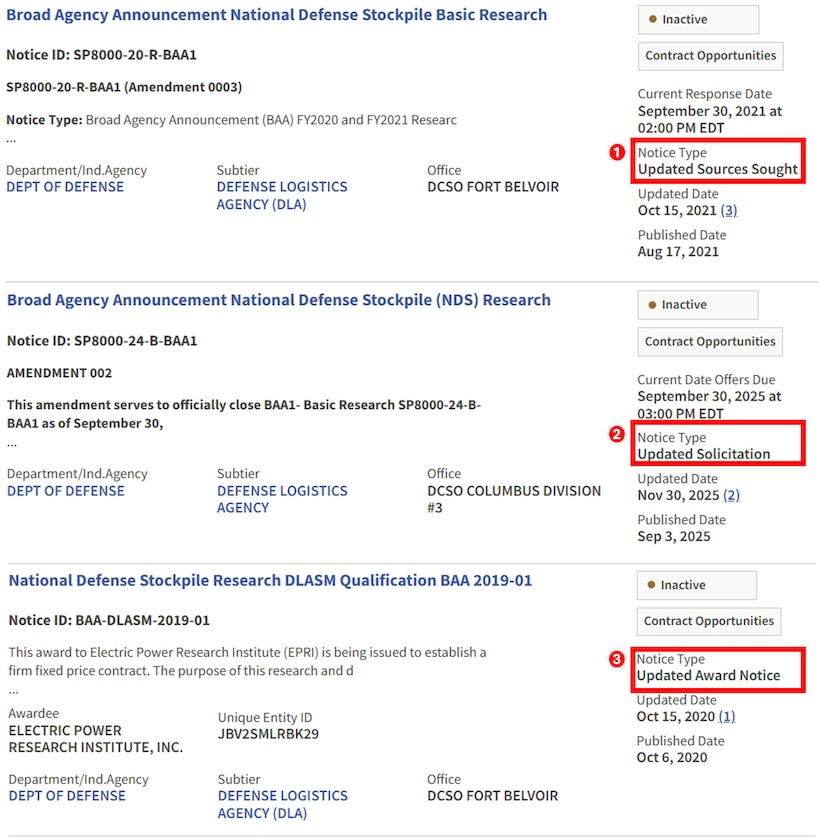Click the red circle marker numbered 3
The height and width of the screenshot is (839, 824).
[618, 660]
